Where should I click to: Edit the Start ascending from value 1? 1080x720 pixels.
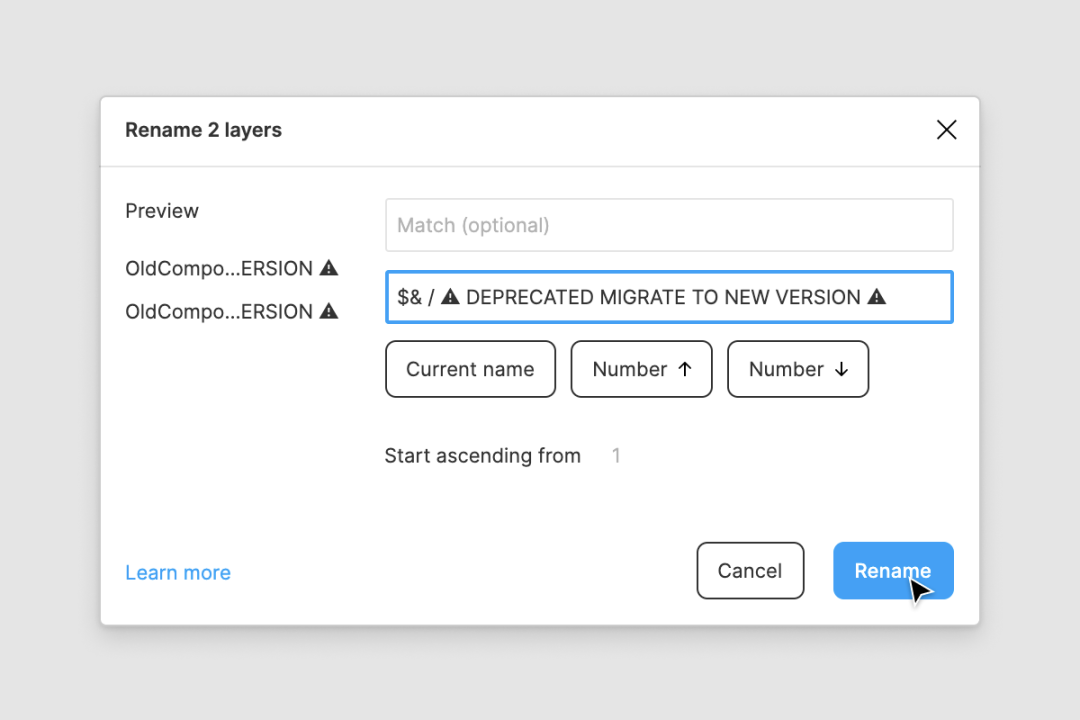[x=616, y=455]
